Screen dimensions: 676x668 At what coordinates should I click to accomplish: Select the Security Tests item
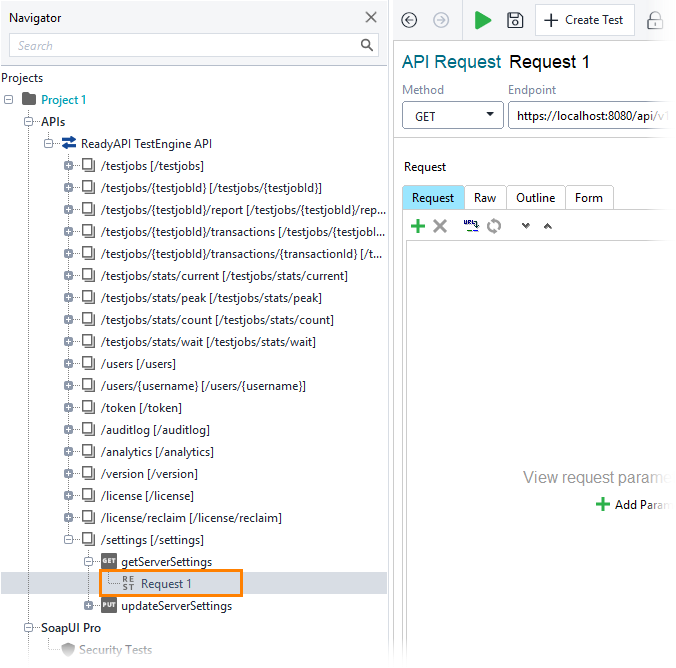(x=116, y=650)
